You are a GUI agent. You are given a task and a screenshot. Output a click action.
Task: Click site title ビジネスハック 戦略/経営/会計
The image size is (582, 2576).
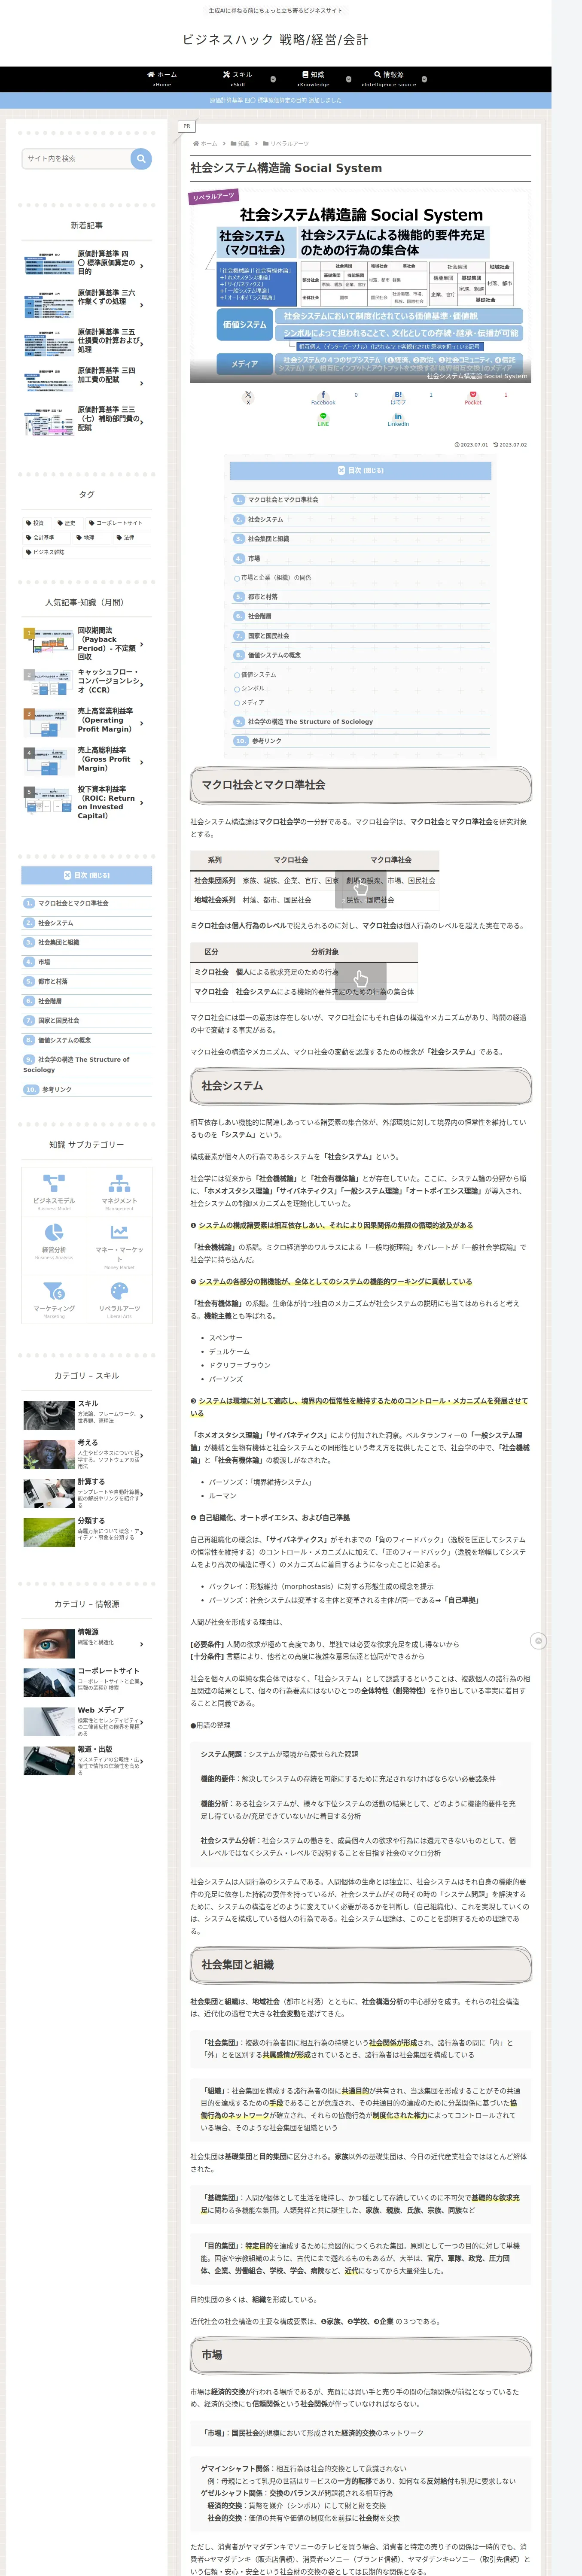pyautogui.click(x=275, y=40)
